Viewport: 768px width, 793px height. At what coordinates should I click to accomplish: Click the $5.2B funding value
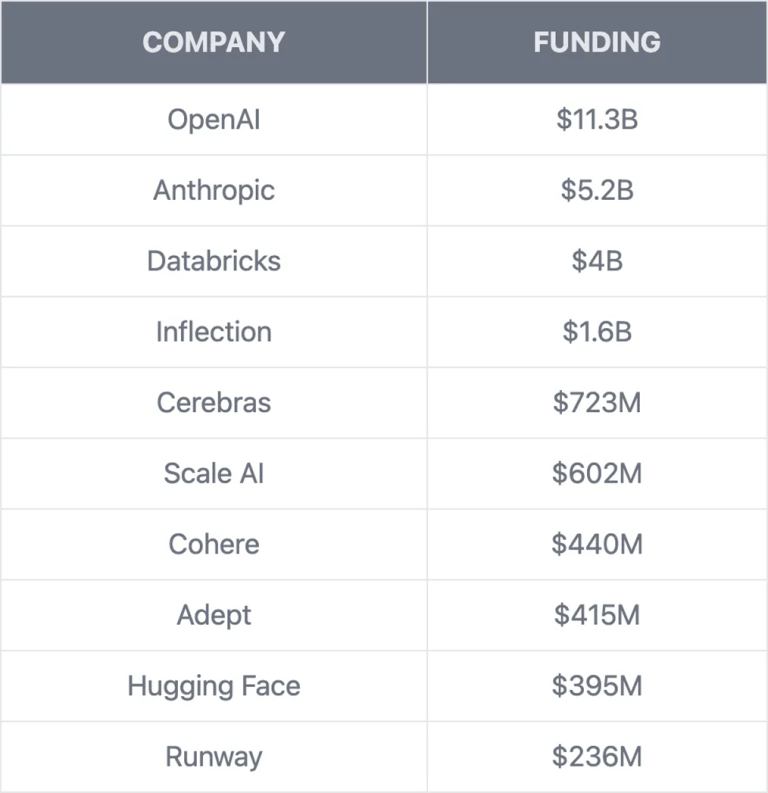click(x=597, y=191)
